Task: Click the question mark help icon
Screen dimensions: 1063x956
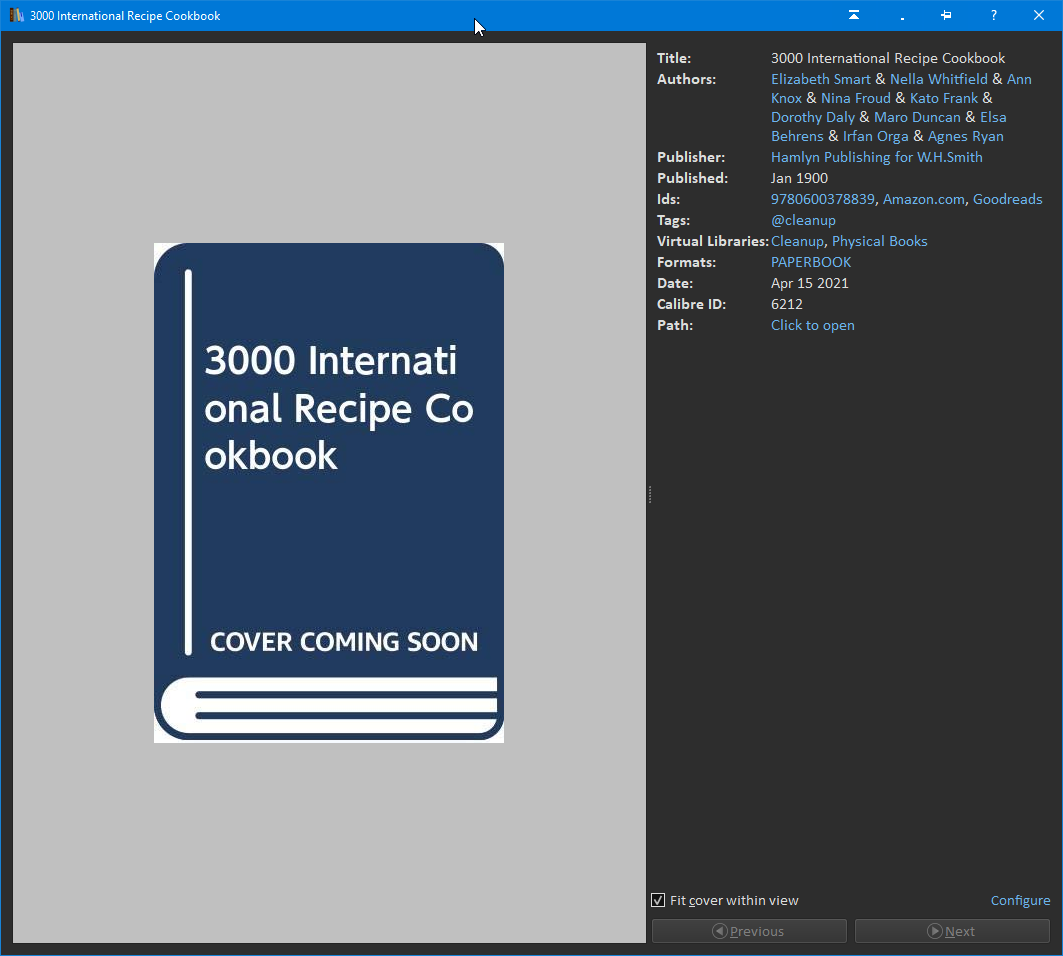Action: [x=993, y=15]
